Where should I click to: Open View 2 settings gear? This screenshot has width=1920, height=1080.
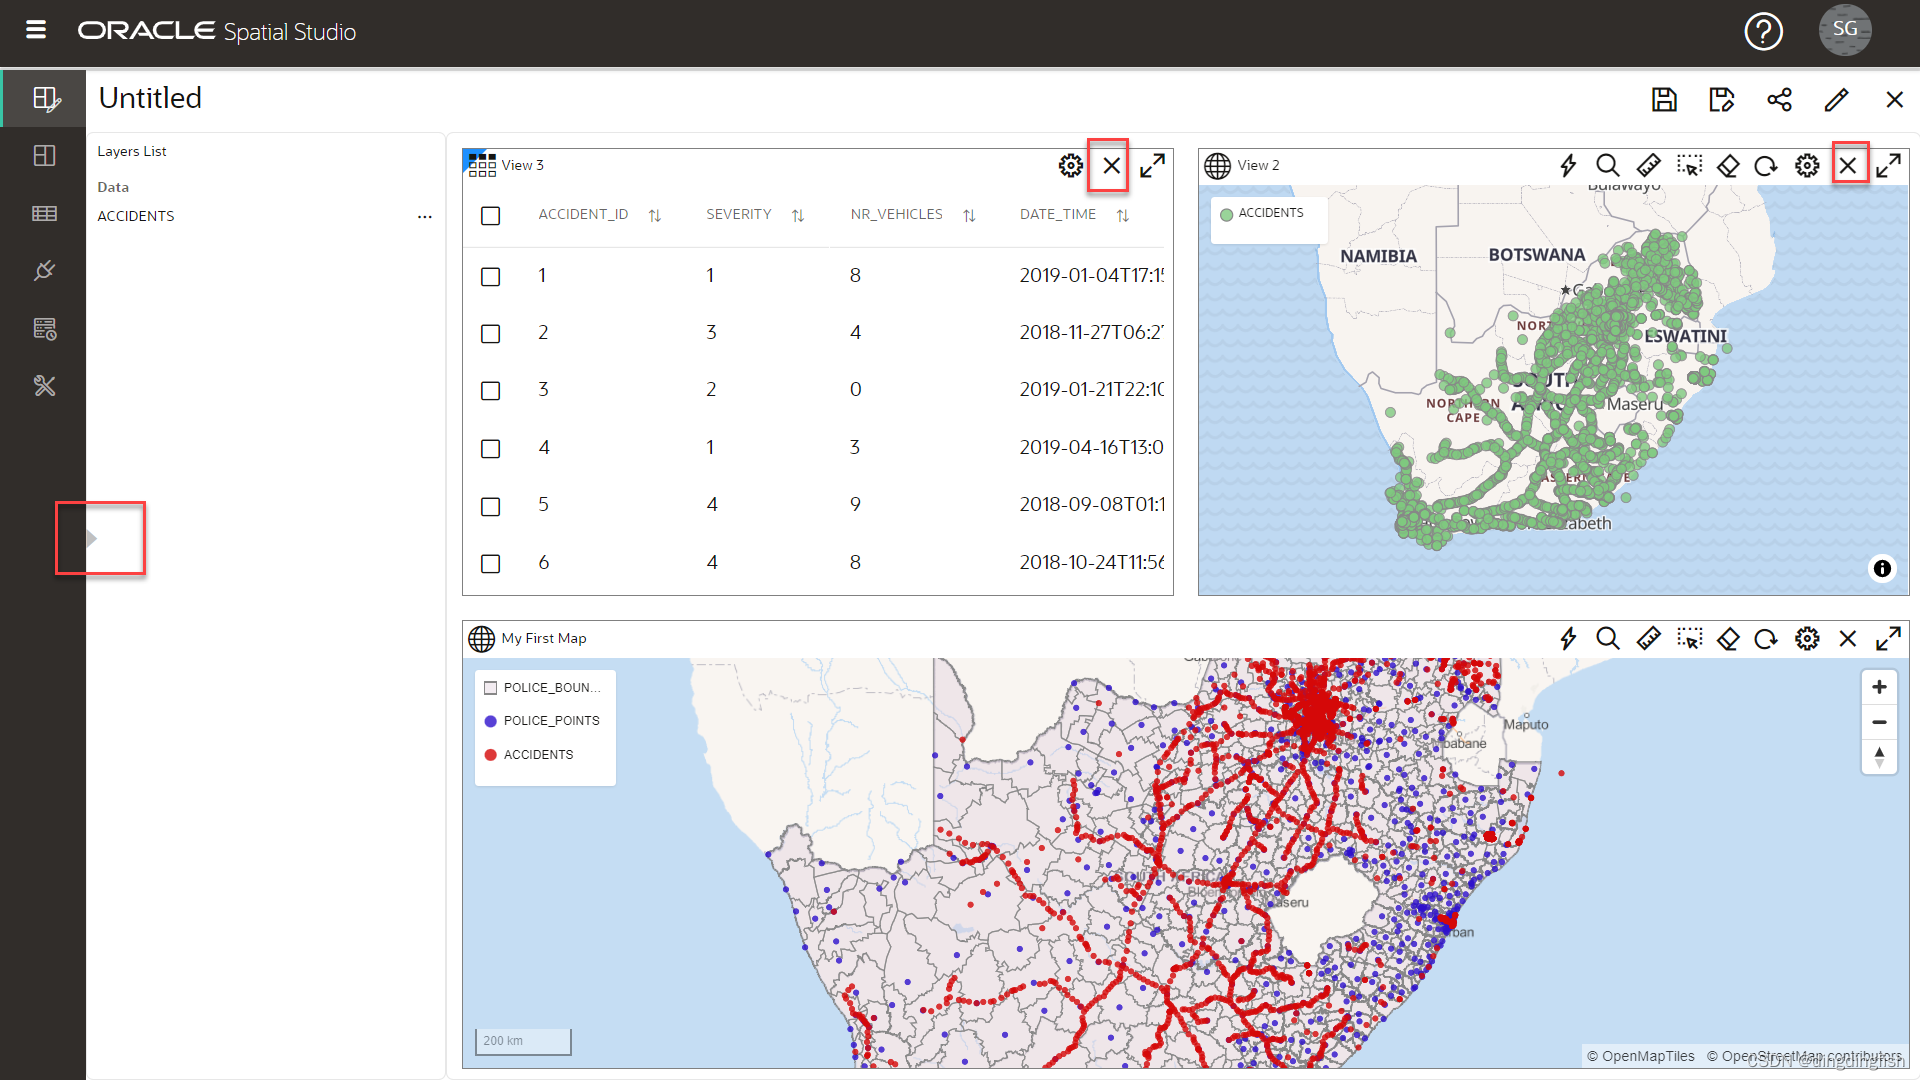1807,165
